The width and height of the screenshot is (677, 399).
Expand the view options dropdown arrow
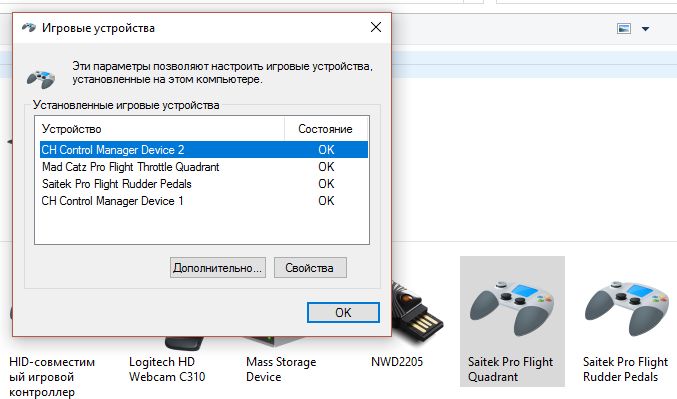click(x=645, y=29)
